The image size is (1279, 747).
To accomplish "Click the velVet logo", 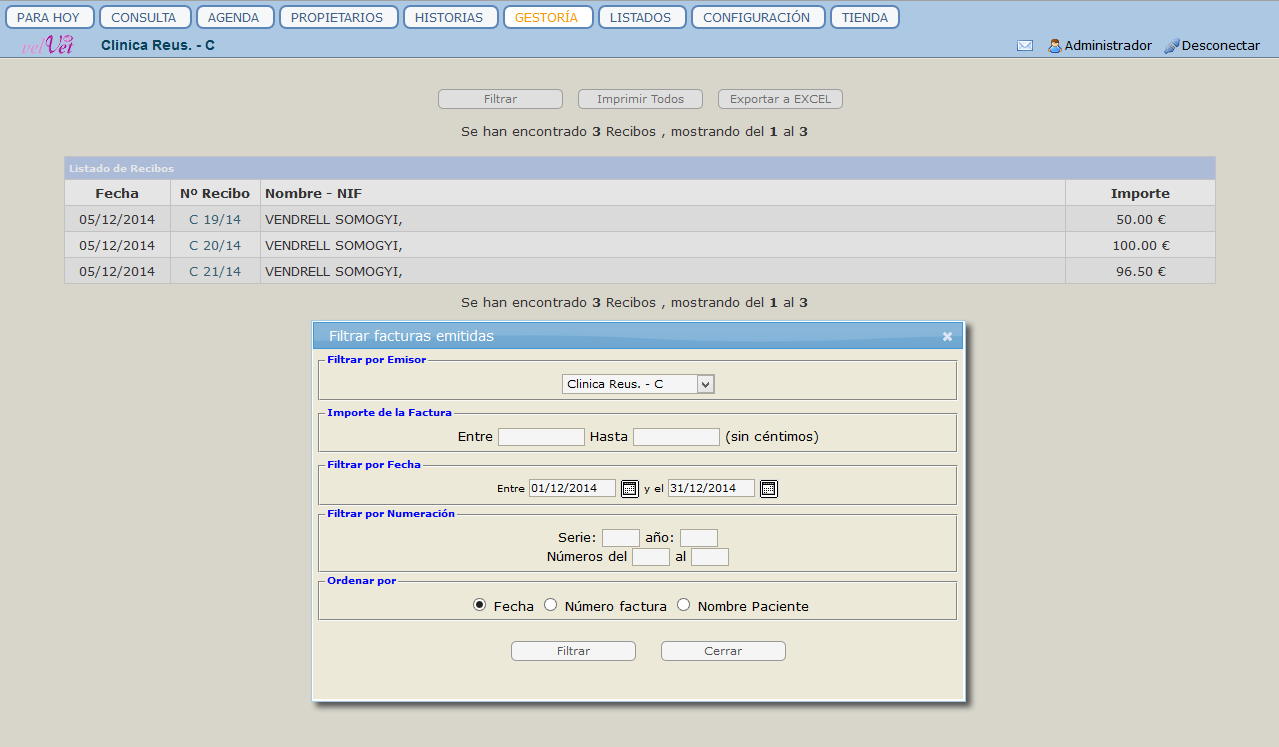I will (47, 45).
